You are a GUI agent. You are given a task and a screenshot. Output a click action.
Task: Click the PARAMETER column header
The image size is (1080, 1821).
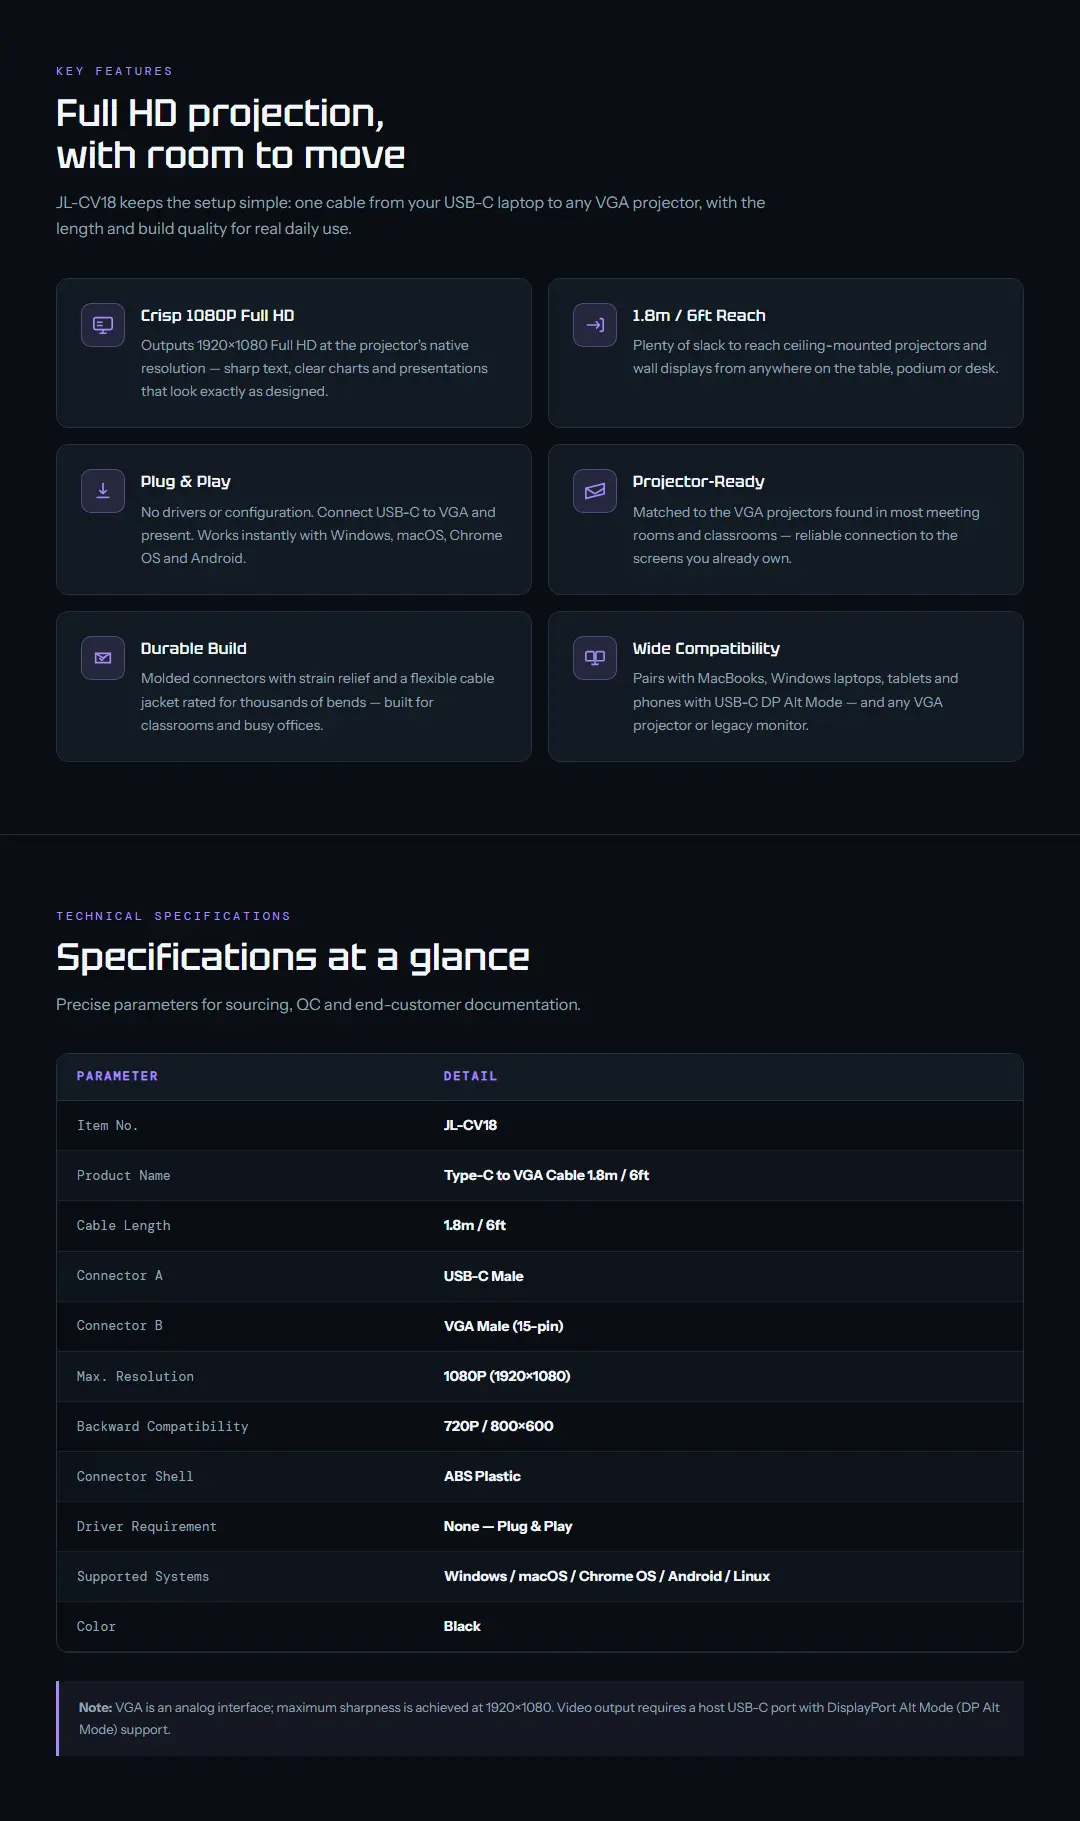coord(117,1076)
